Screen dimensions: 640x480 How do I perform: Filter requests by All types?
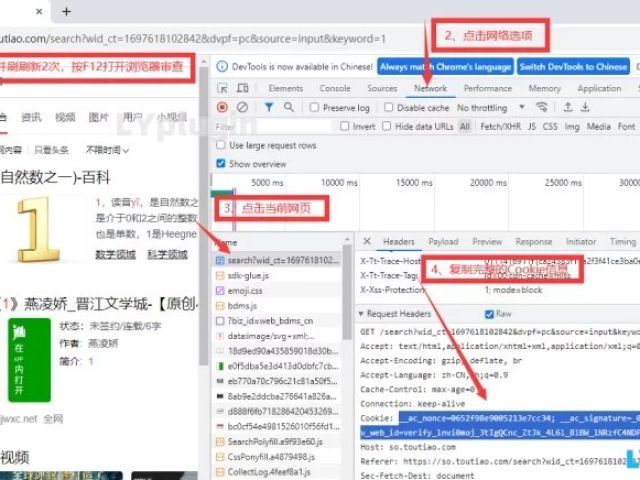pyautogui.click(x=465, y=127)
